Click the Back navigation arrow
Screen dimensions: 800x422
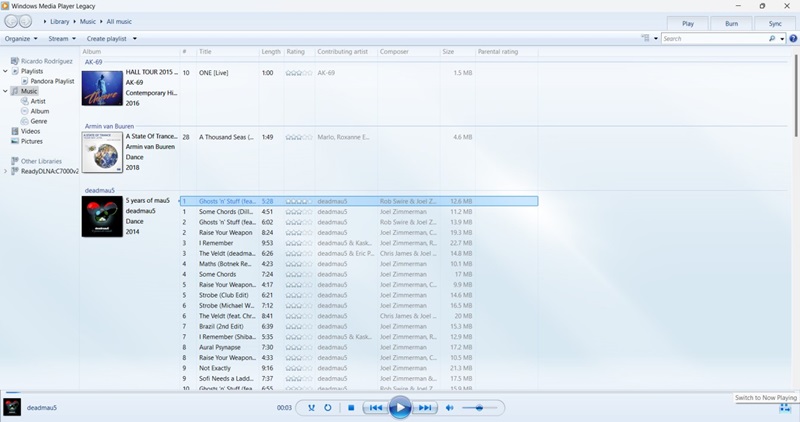click(11, 21)
